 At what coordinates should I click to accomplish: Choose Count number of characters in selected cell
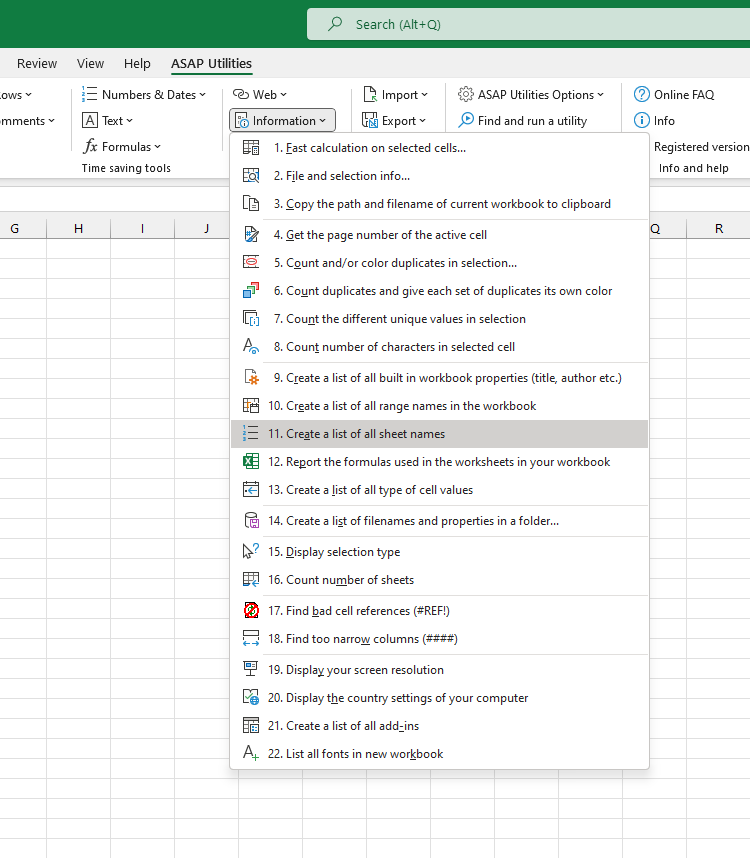[439, 346]
